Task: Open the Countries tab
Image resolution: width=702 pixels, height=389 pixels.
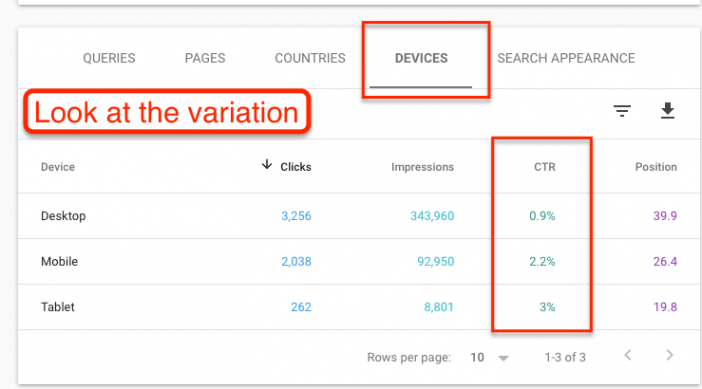Action: coord(310,58)
